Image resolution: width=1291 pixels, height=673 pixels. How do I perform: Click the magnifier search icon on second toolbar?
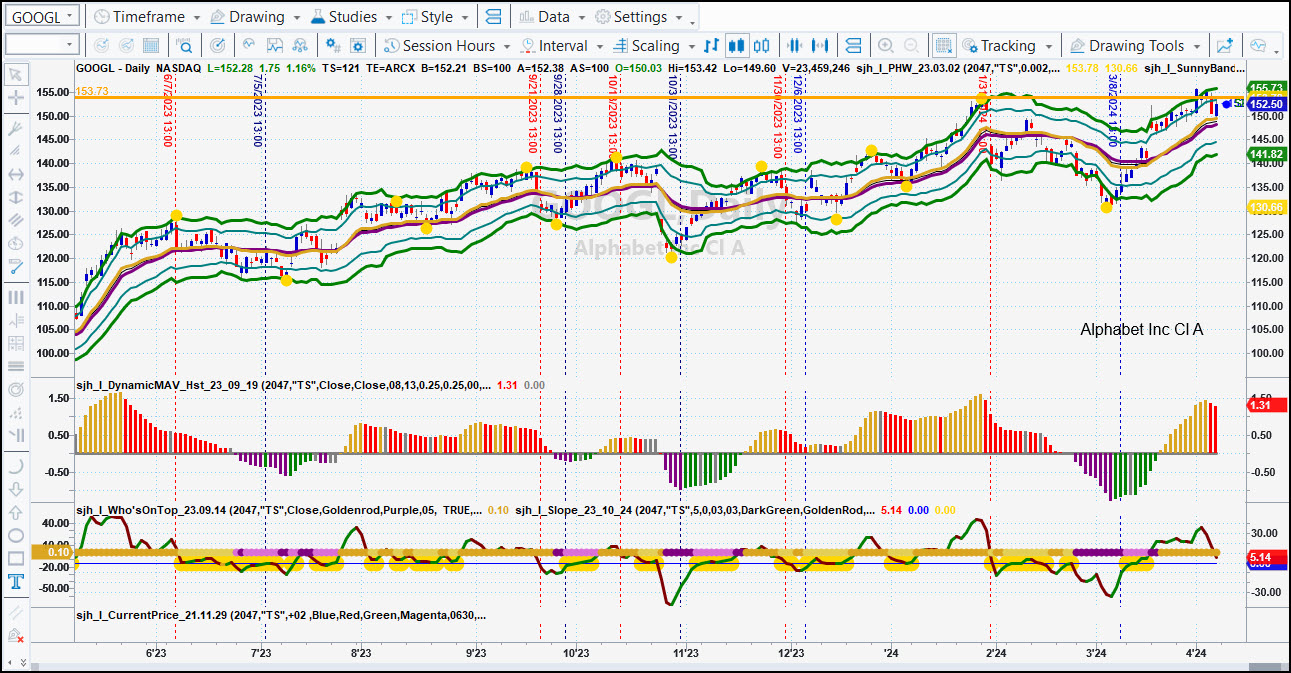point(185,45)
